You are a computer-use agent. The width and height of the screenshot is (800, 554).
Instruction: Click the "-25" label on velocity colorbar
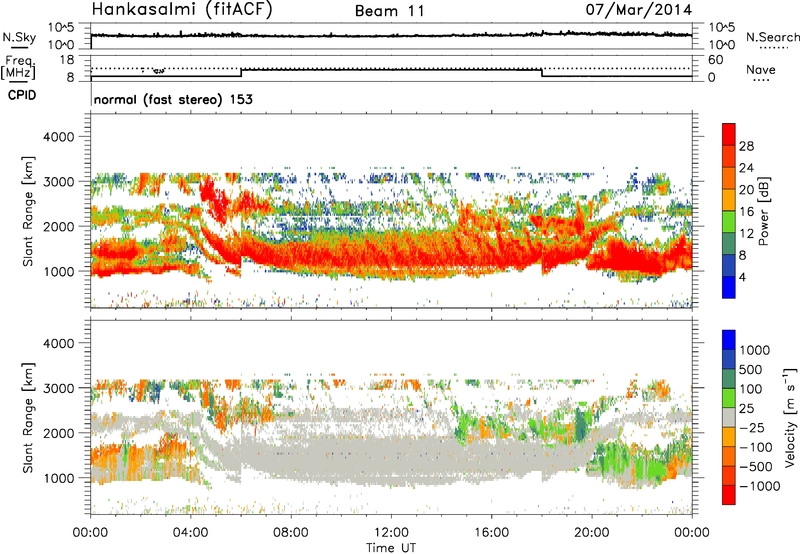(754, 427)
